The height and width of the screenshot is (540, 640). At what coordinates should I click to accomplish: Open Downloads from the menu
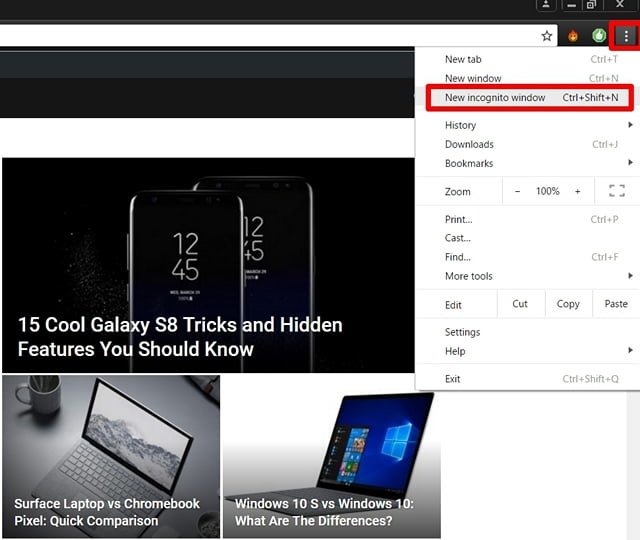tap(469, 144)
